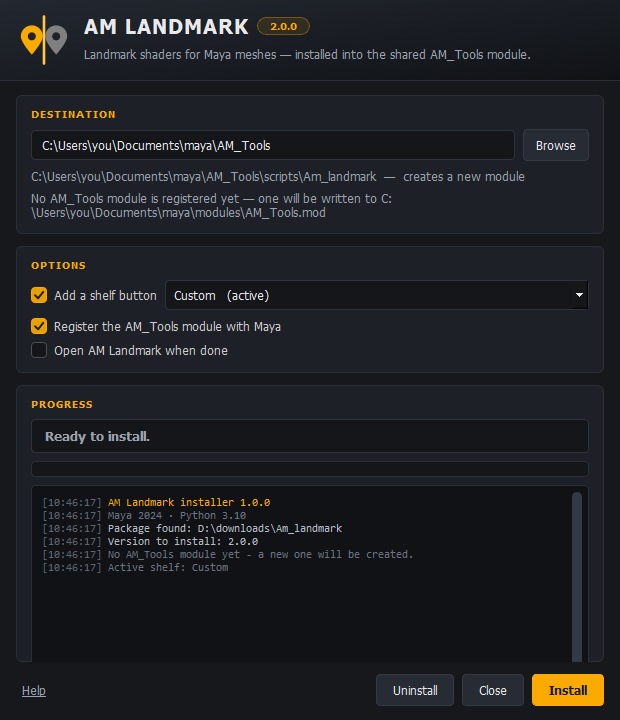Image resolution: width=620 pixels, height=720 pixels.
Task: Click the 'Ready to install.' status text
Action: 97,436
